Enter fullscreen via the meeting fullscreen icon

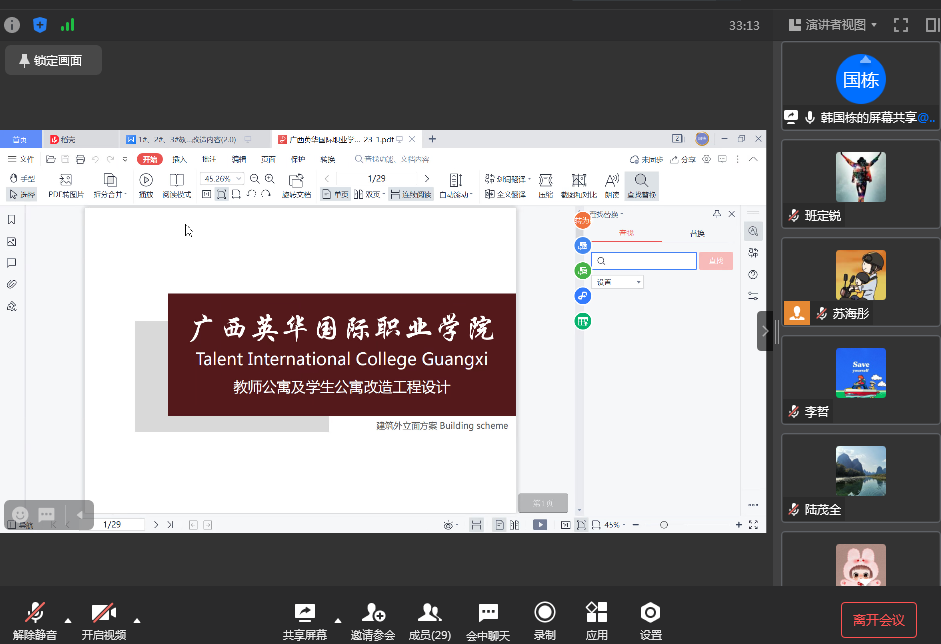click(901, 25)
